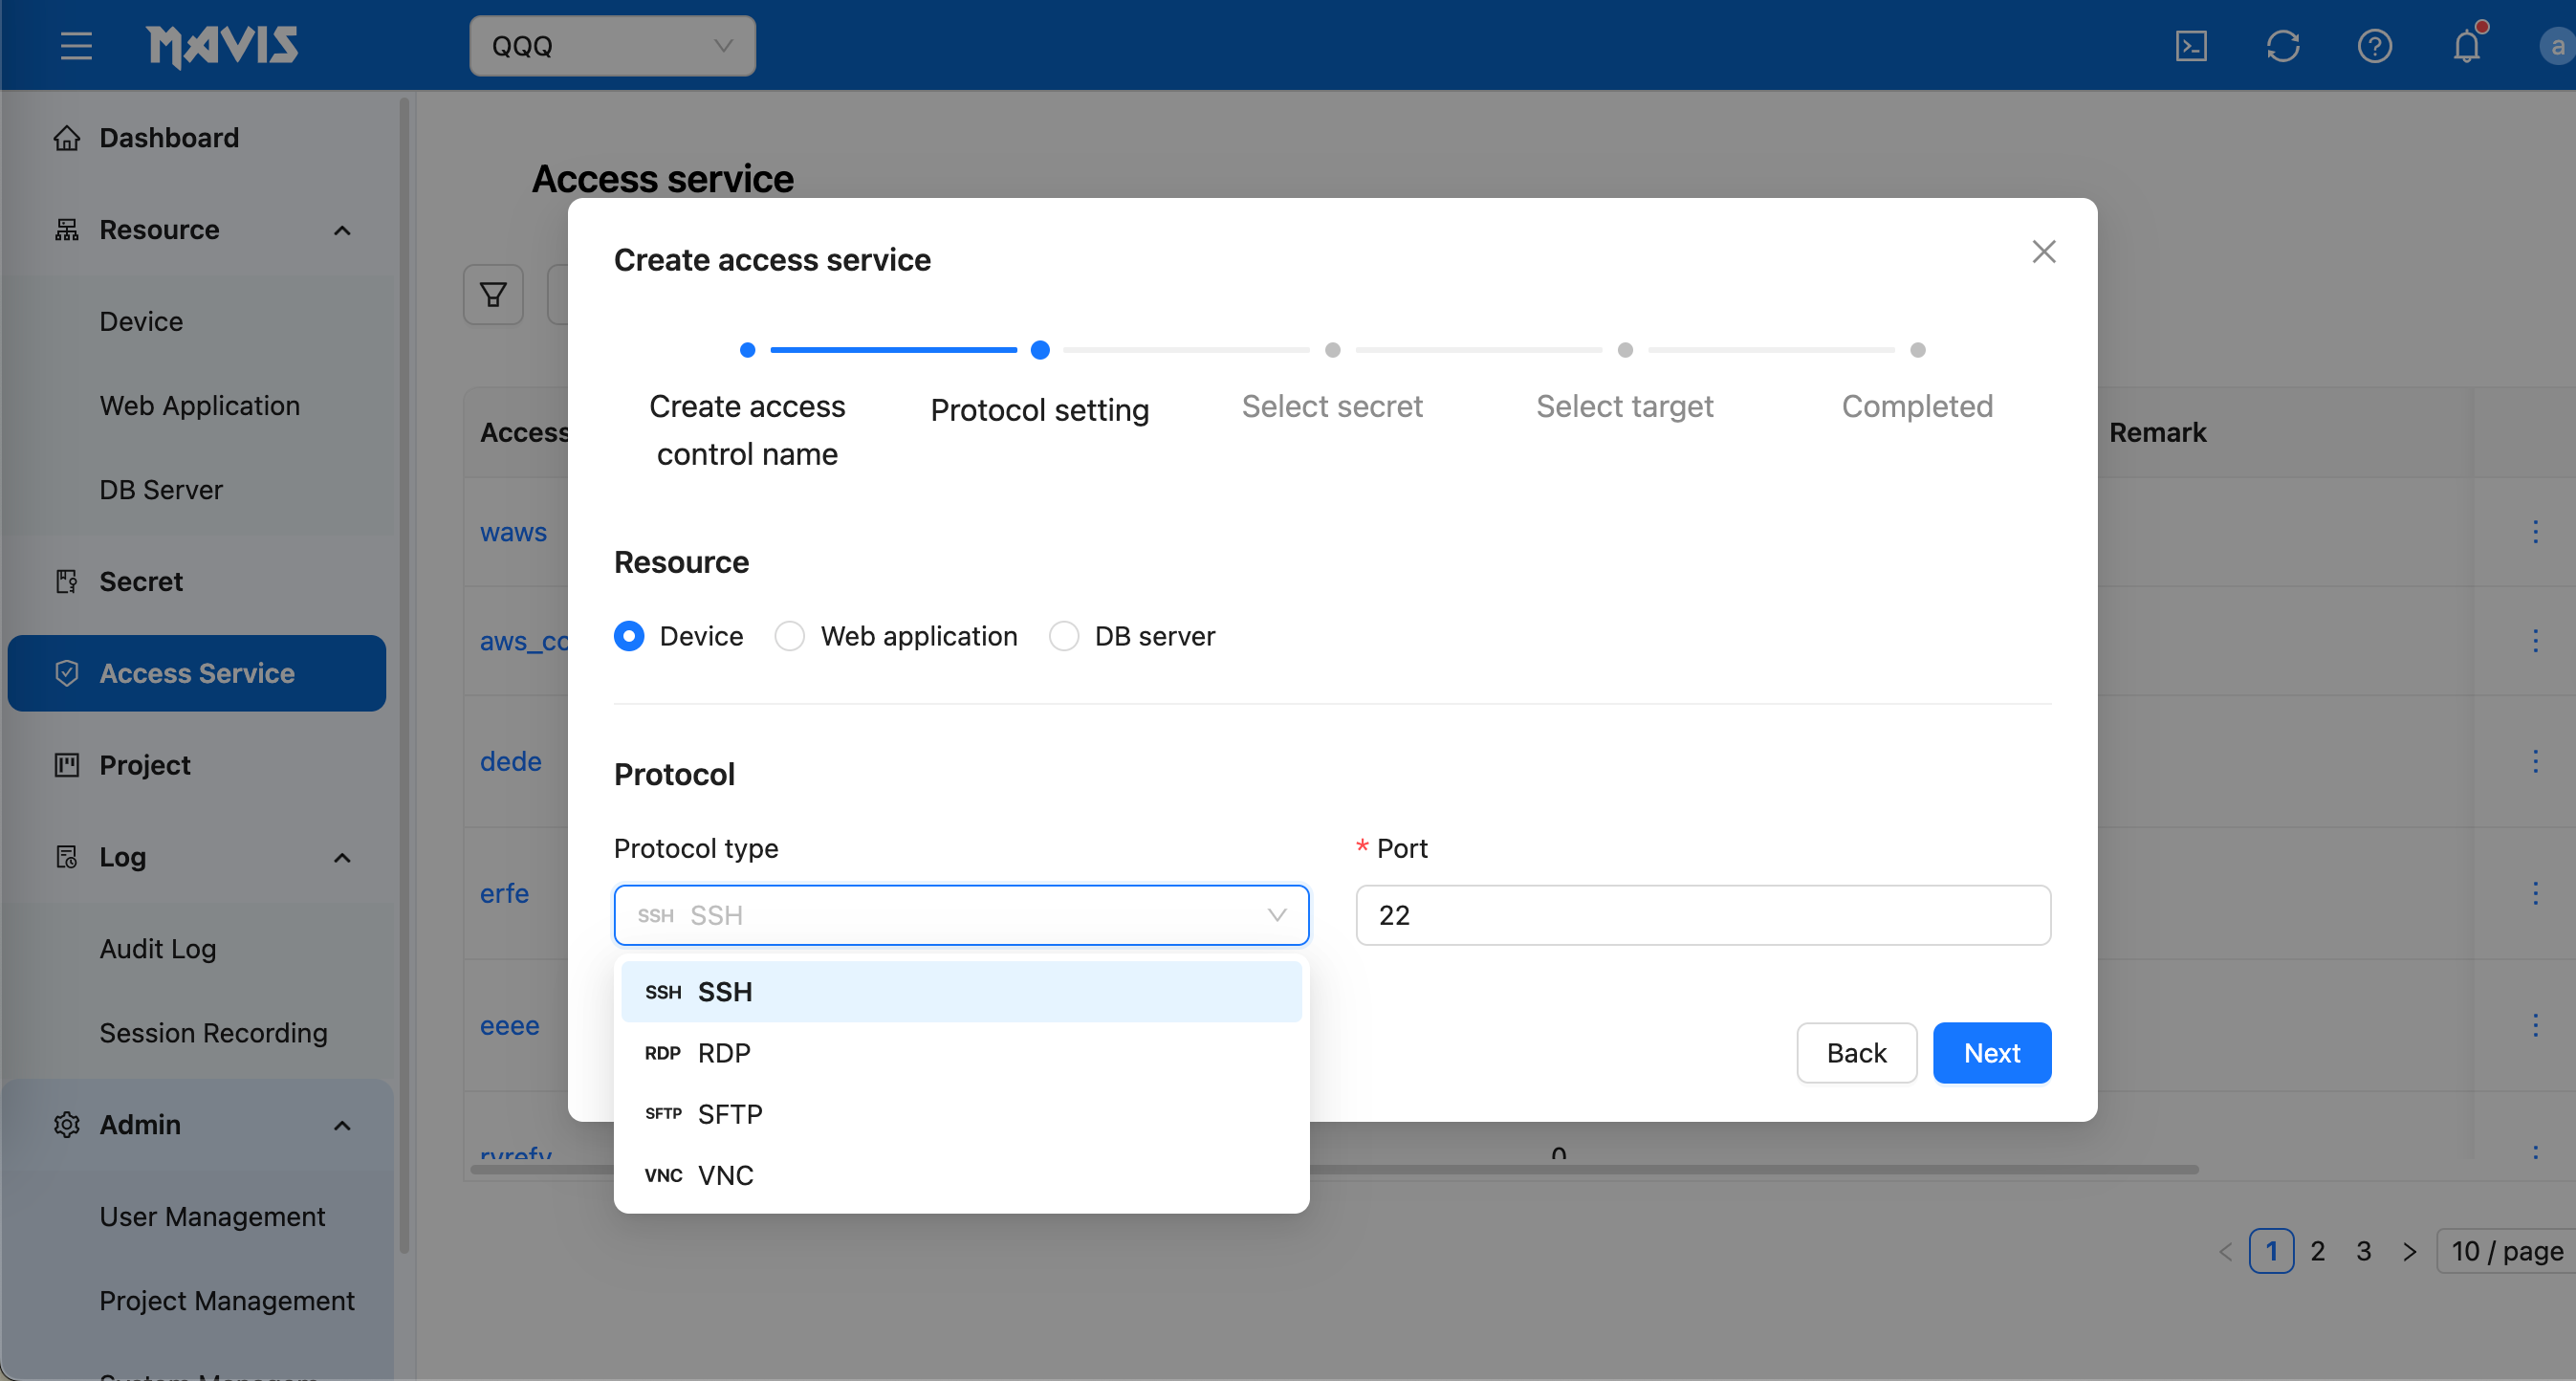Click the Next button
Viewport: 2576px width, 1381px height.
click(x=1991, y=1053)
